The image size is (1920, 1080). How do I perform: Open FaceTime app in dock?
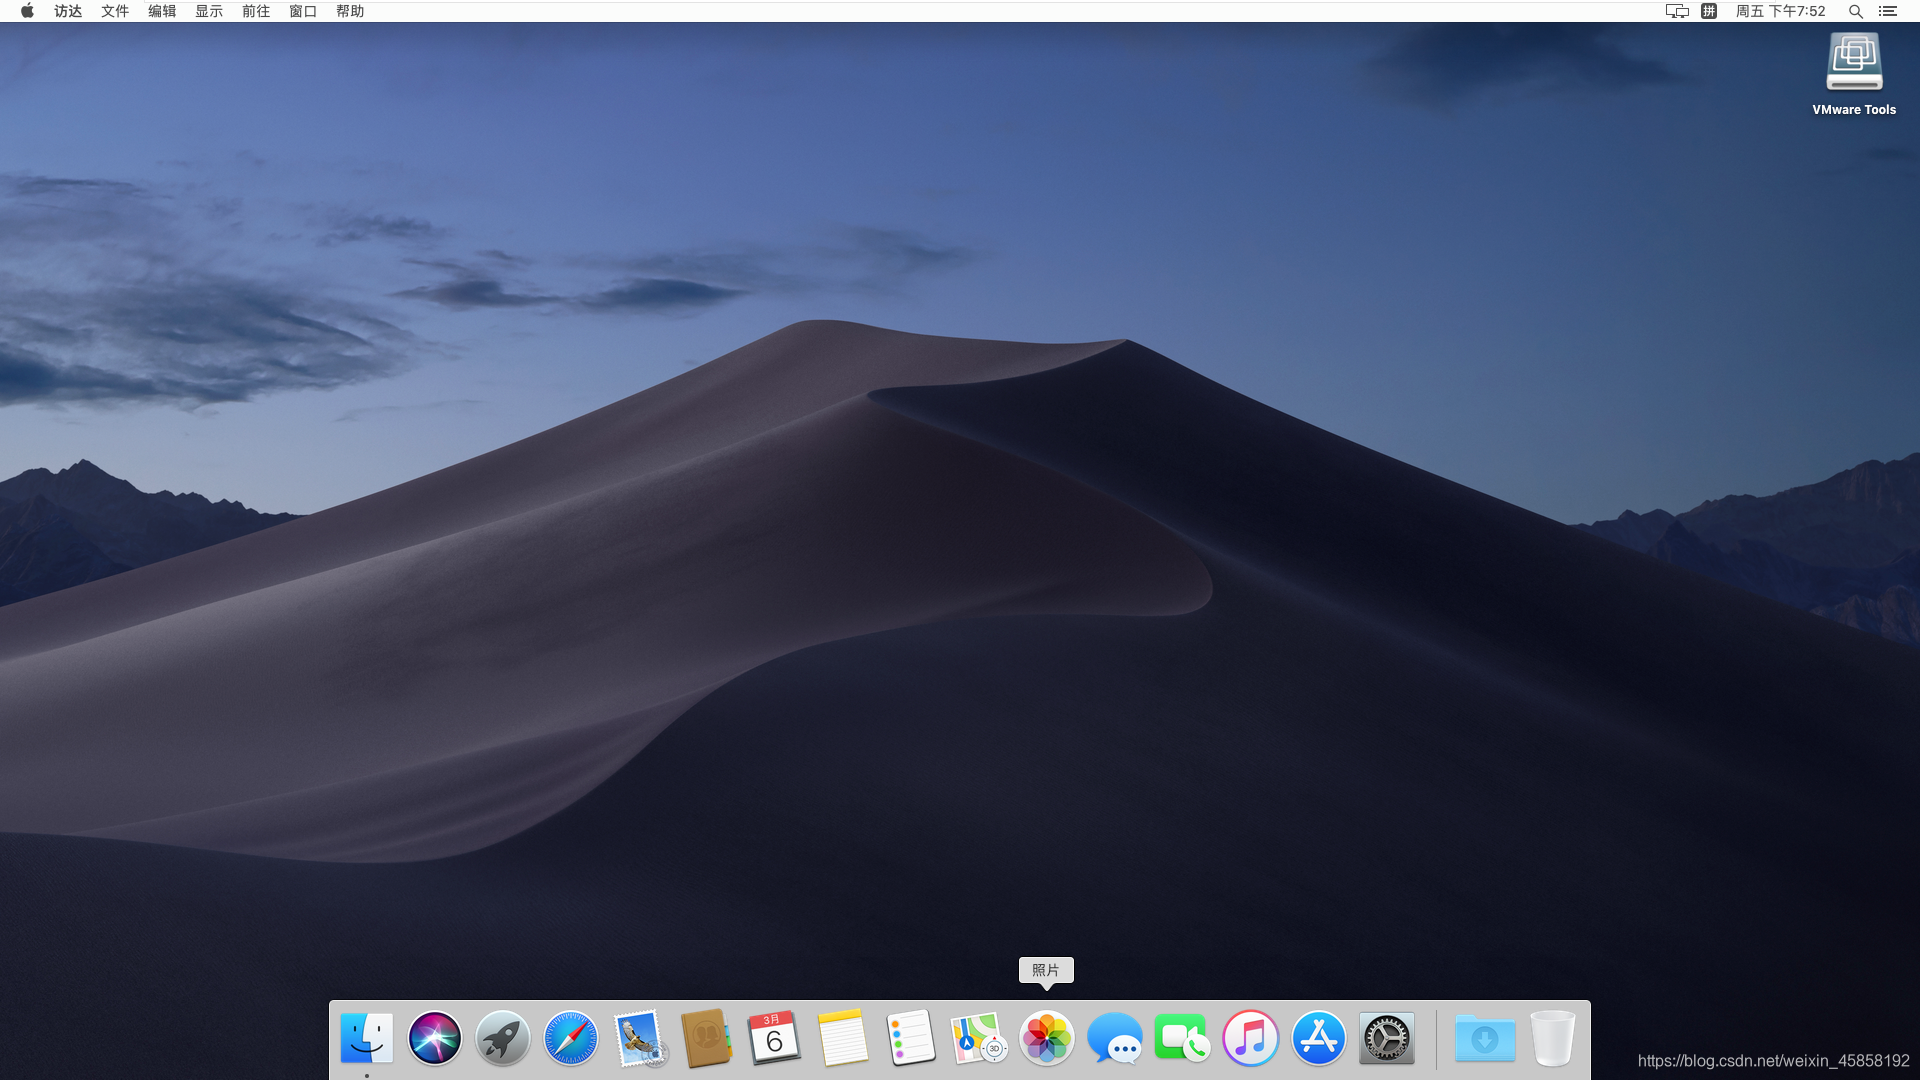1182,1038
